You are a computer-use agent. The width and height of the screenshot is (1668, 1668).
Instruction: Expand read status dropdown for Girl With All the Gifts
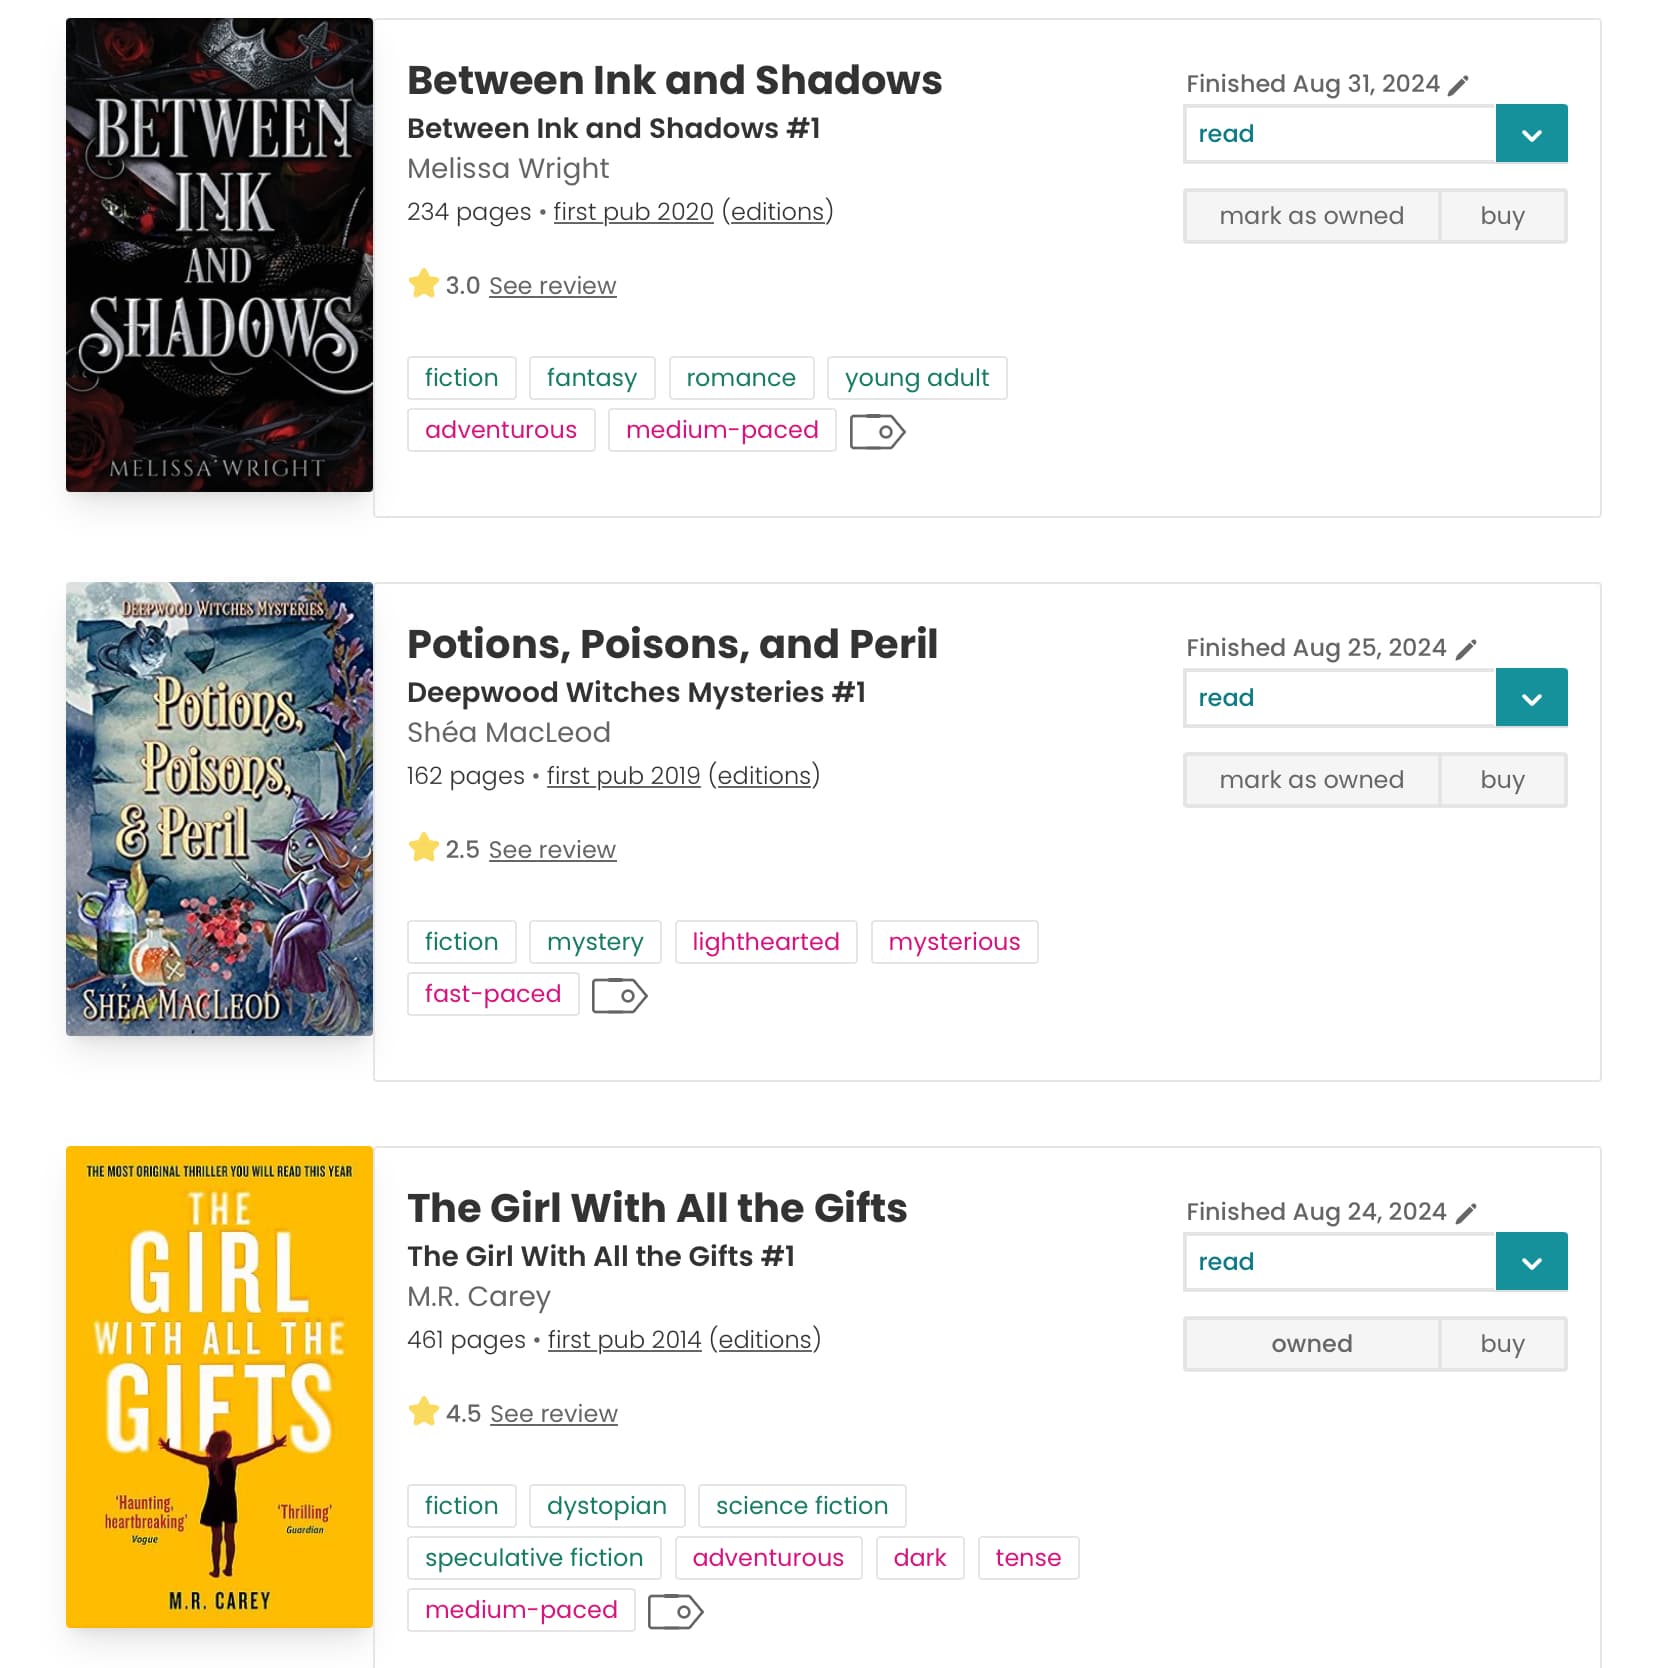1531,1261
